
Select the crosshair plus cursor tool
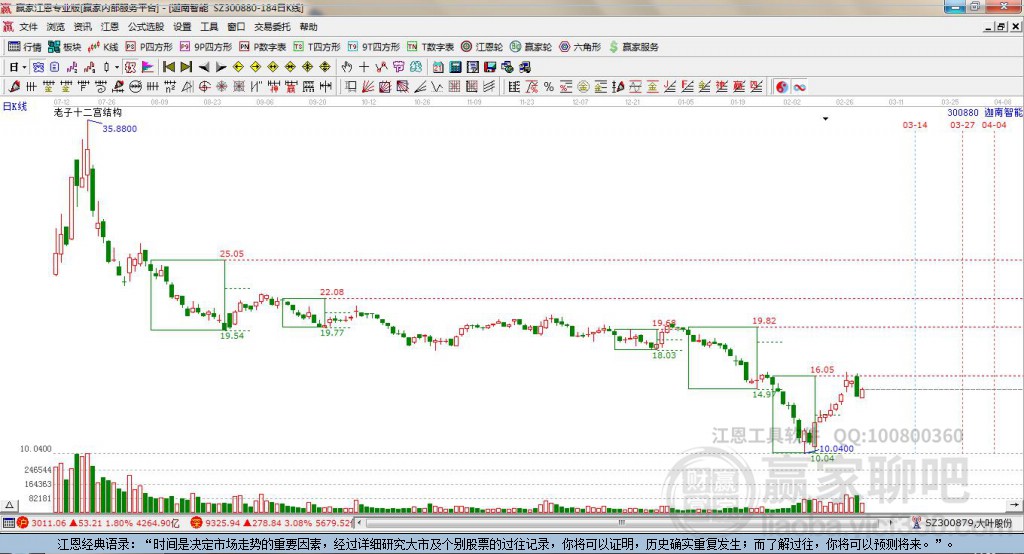click(x=364, y=67)
